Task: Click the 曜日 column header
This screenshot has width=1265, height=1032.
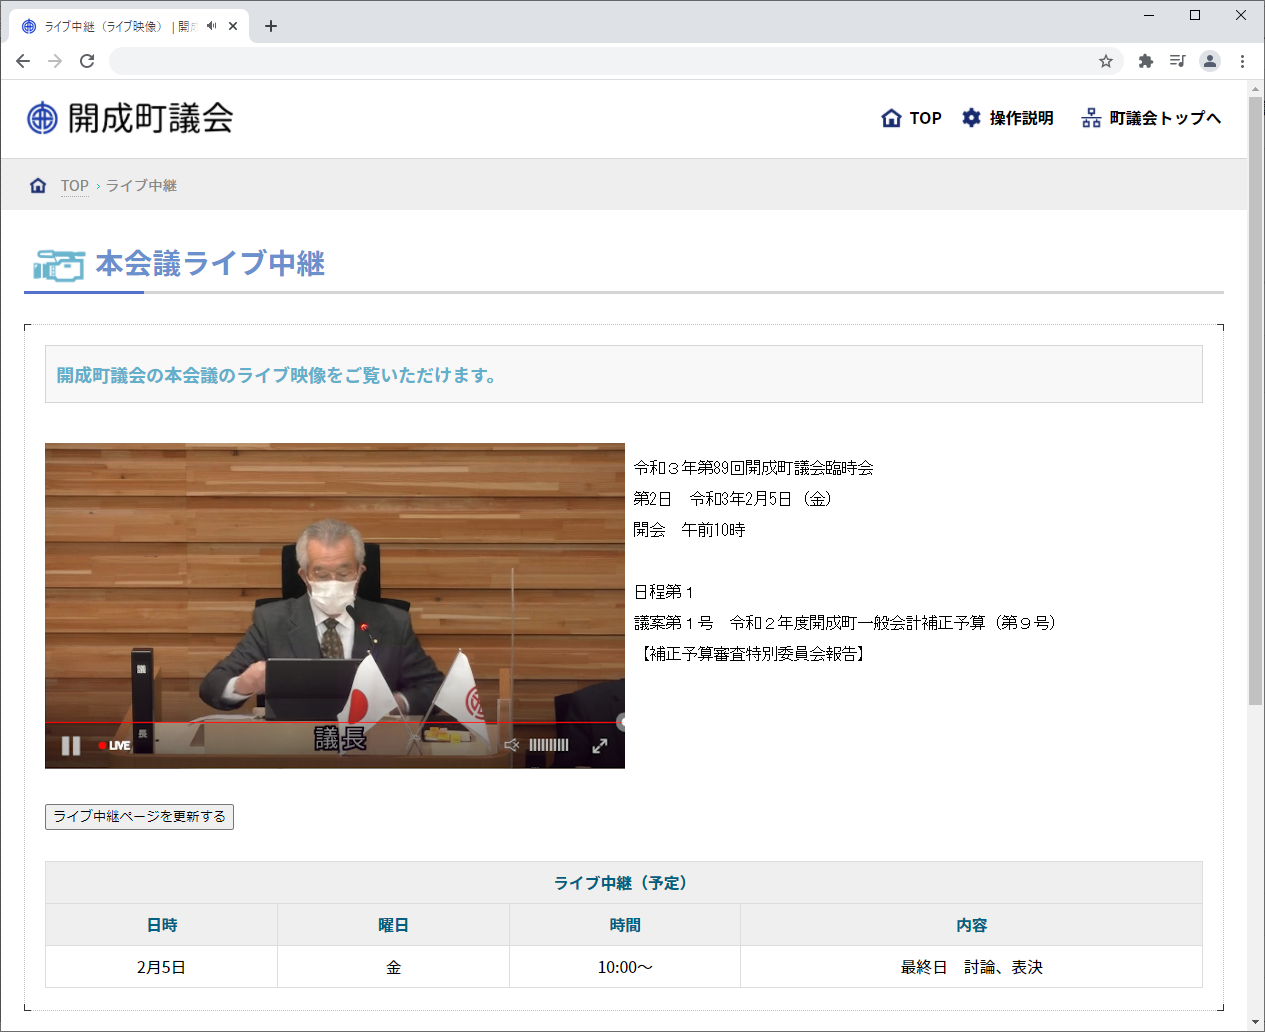Action: [393, 925]
